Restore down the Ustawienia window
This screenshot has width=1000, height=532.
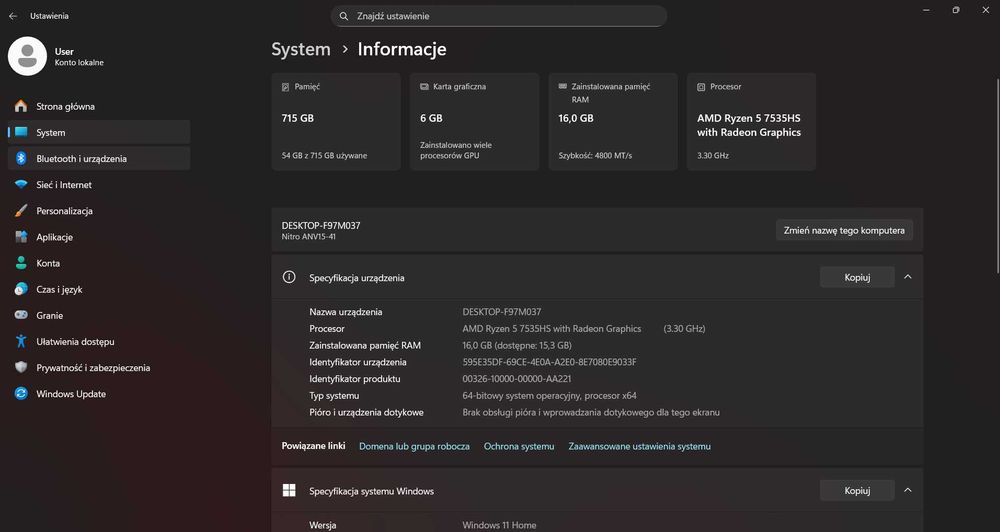pos(955,10)
